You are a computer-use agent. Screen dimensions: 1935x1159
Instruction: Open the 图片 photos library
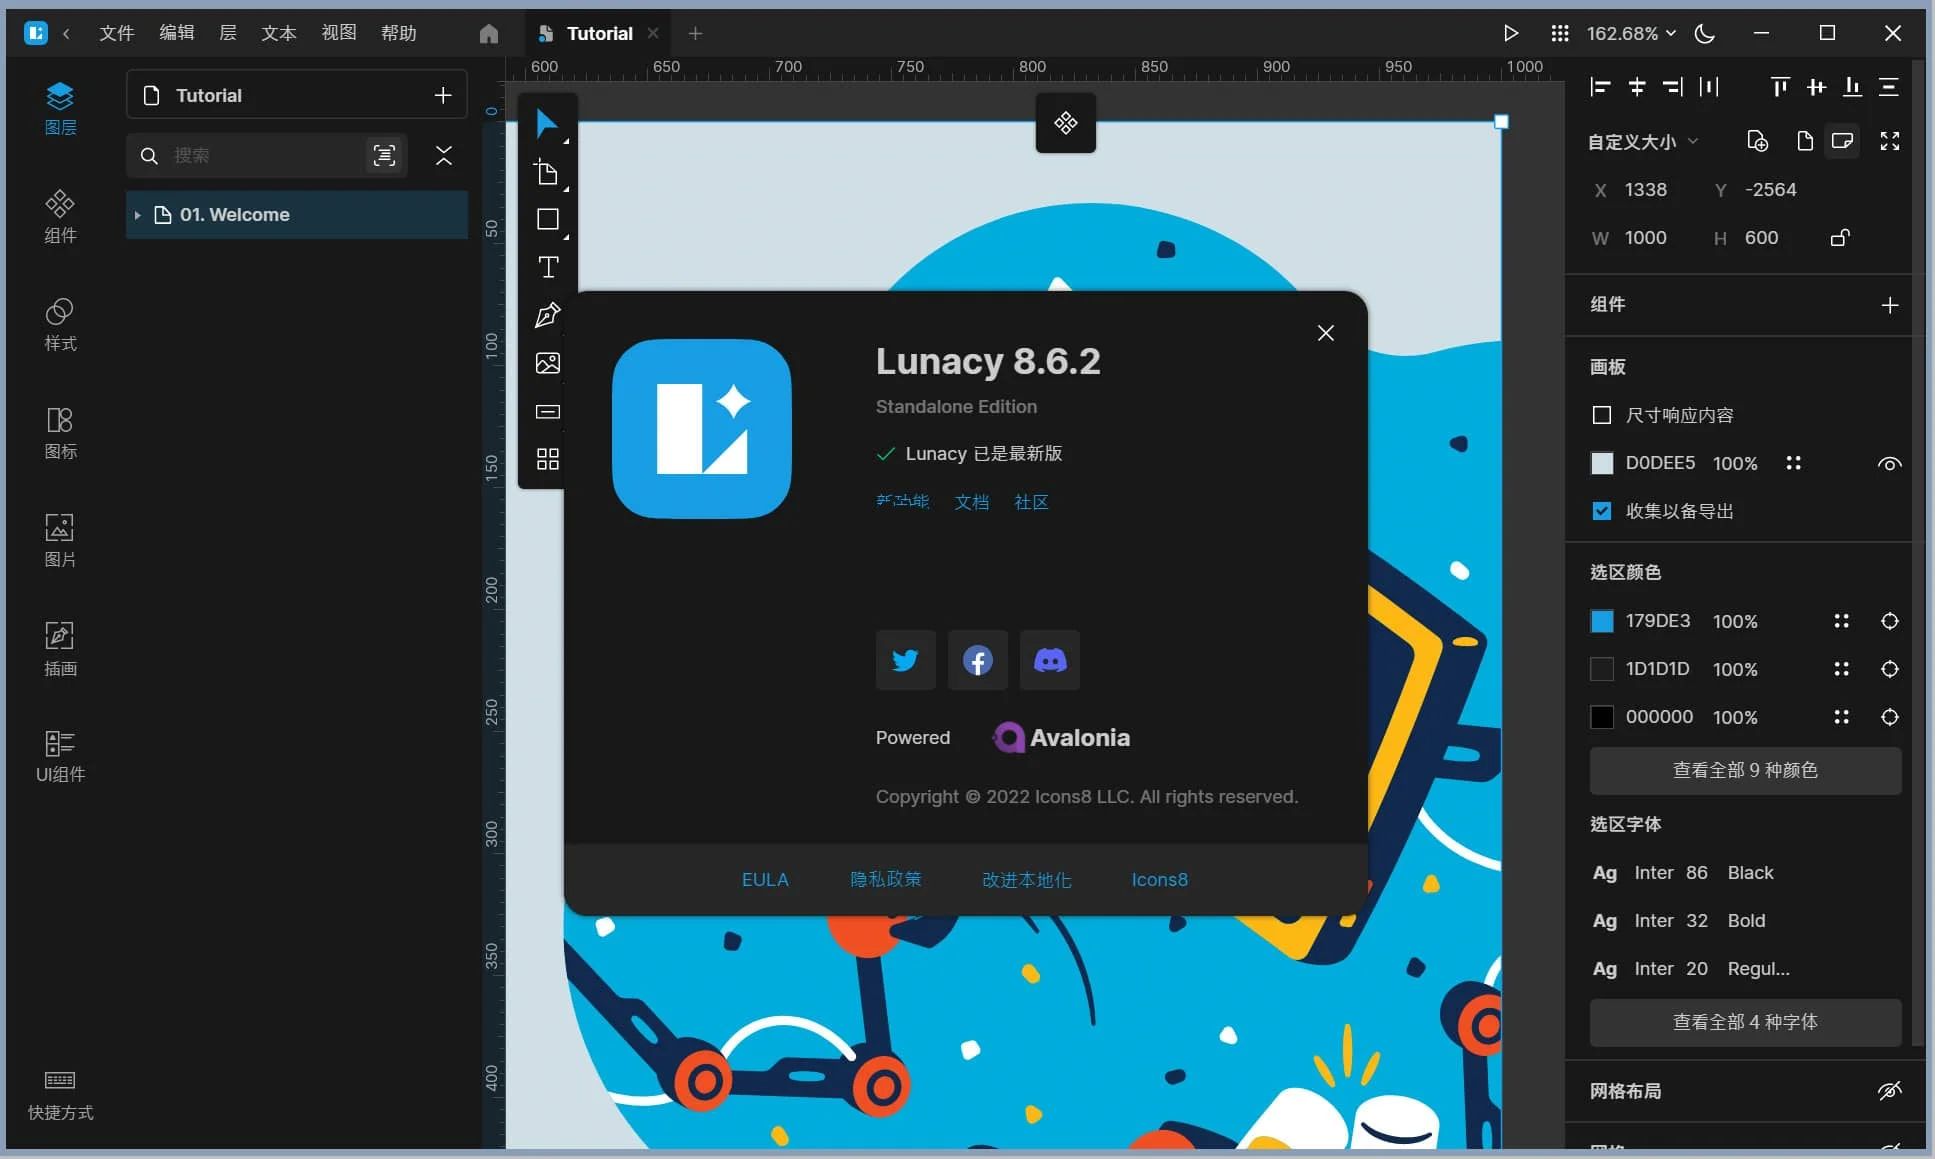pyautogui.click(x=60, y=540)
